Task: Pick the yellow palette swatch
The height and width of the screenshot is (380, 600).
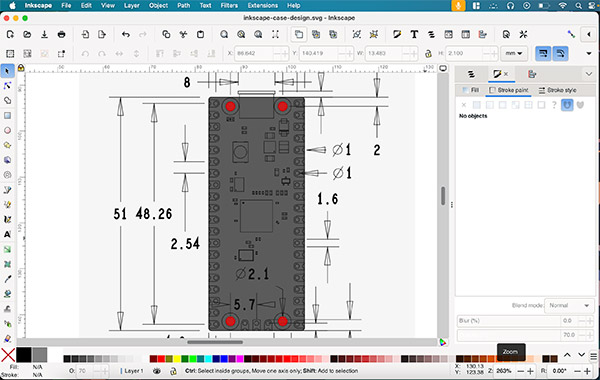Action: pos(177,359)
